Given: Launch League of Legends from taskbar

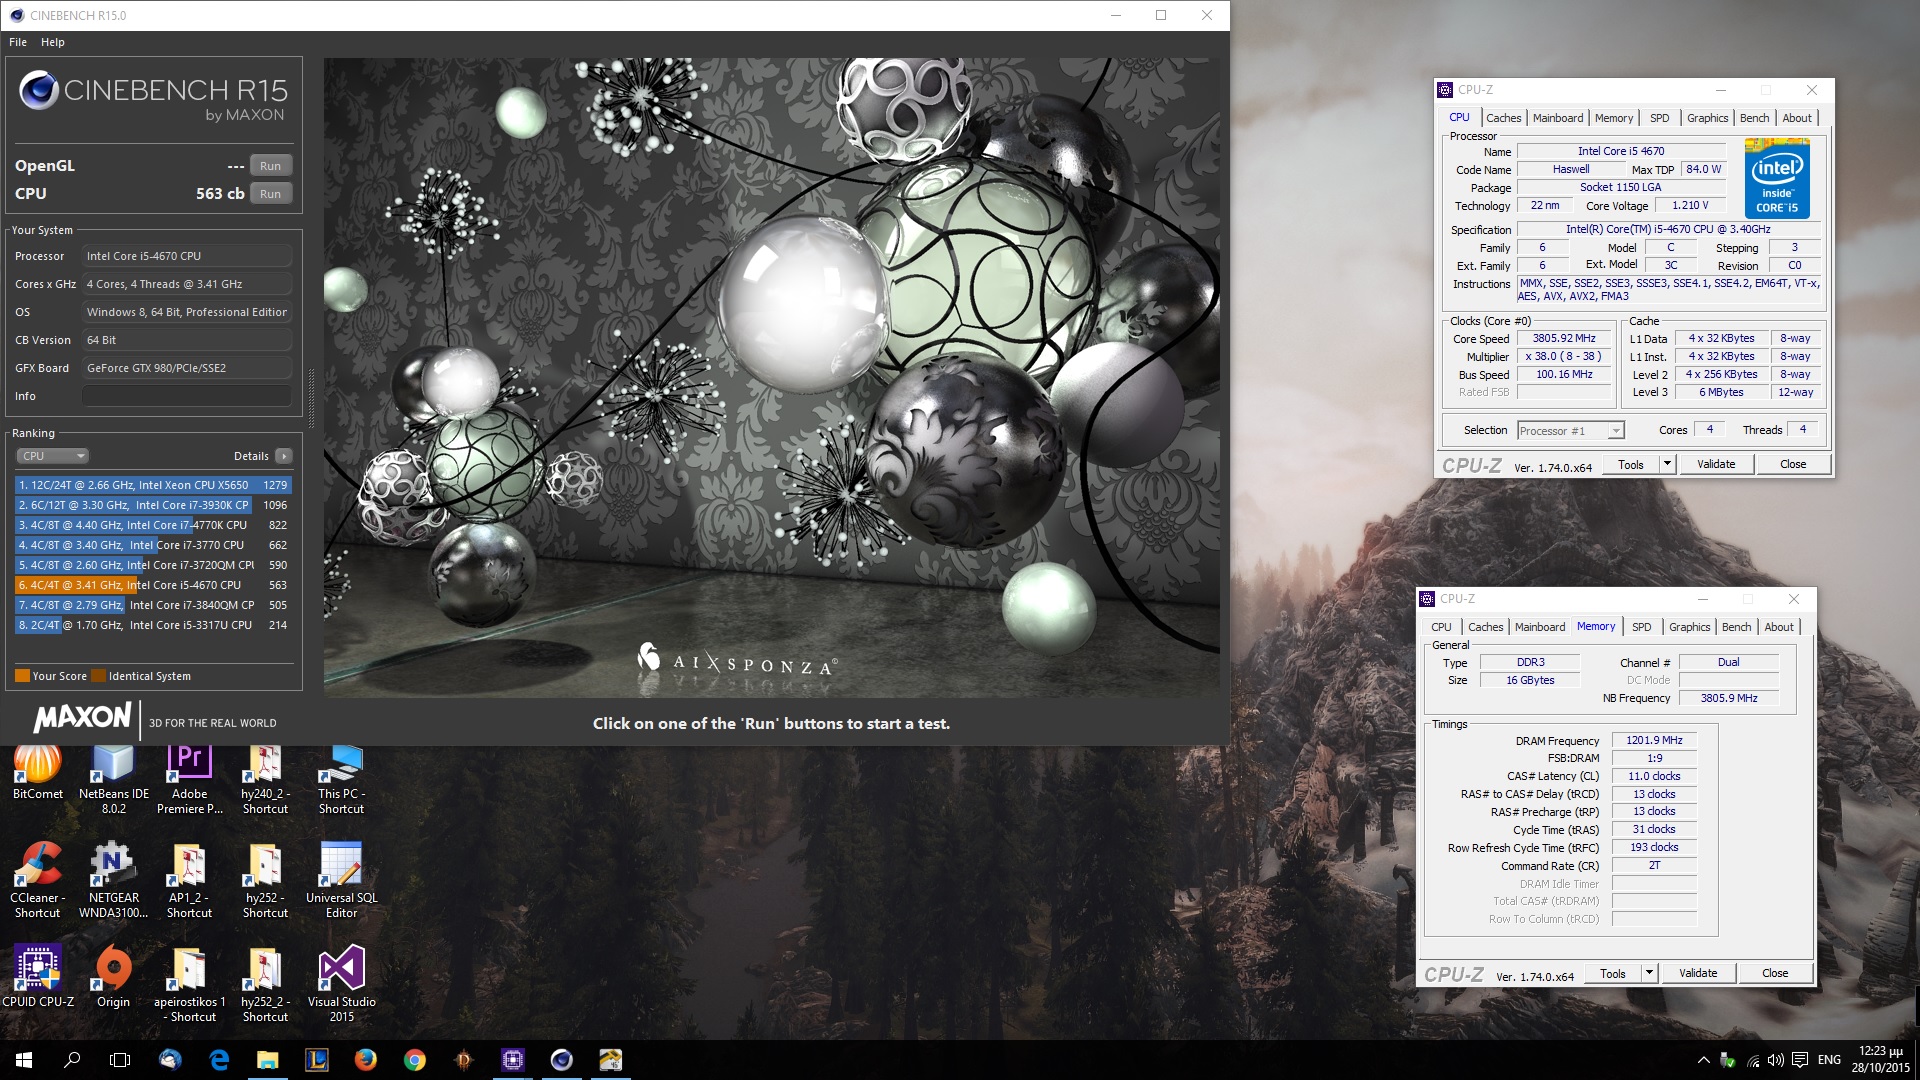Looking at the screenshot, I should click(x=317, y=1060).
